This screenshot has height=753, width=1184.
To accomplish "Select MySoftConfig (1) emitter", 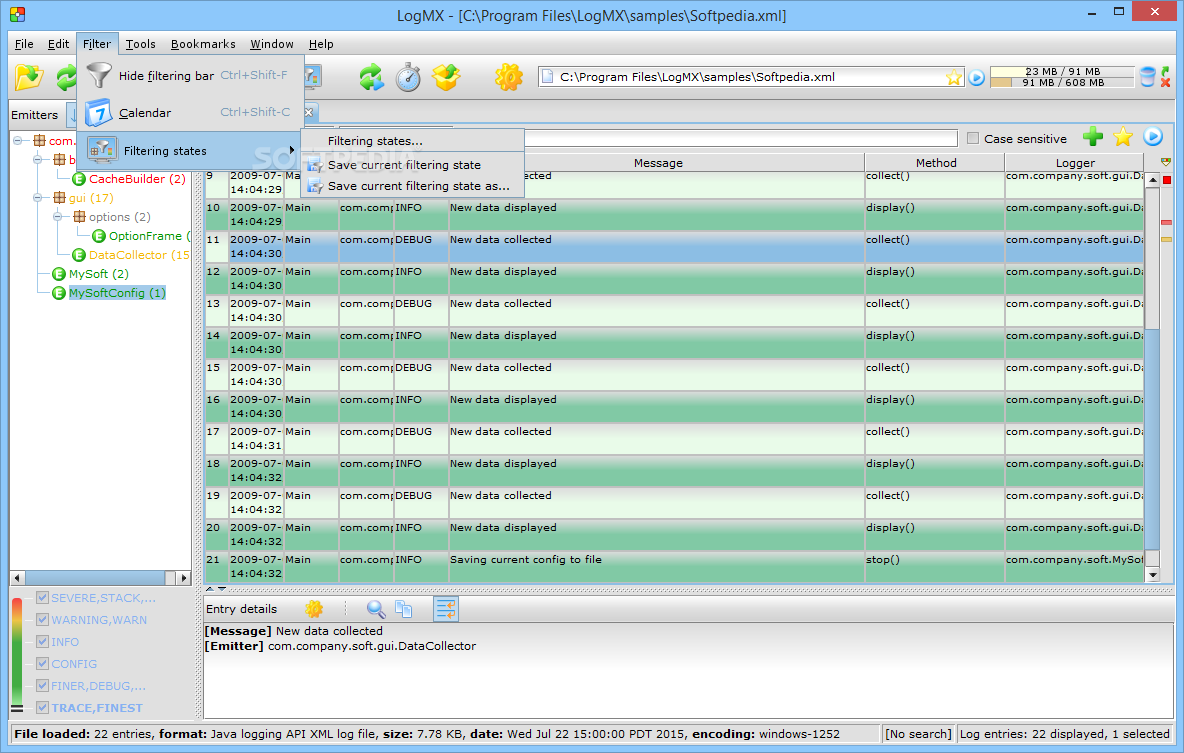I will click(x=117, y=293).
